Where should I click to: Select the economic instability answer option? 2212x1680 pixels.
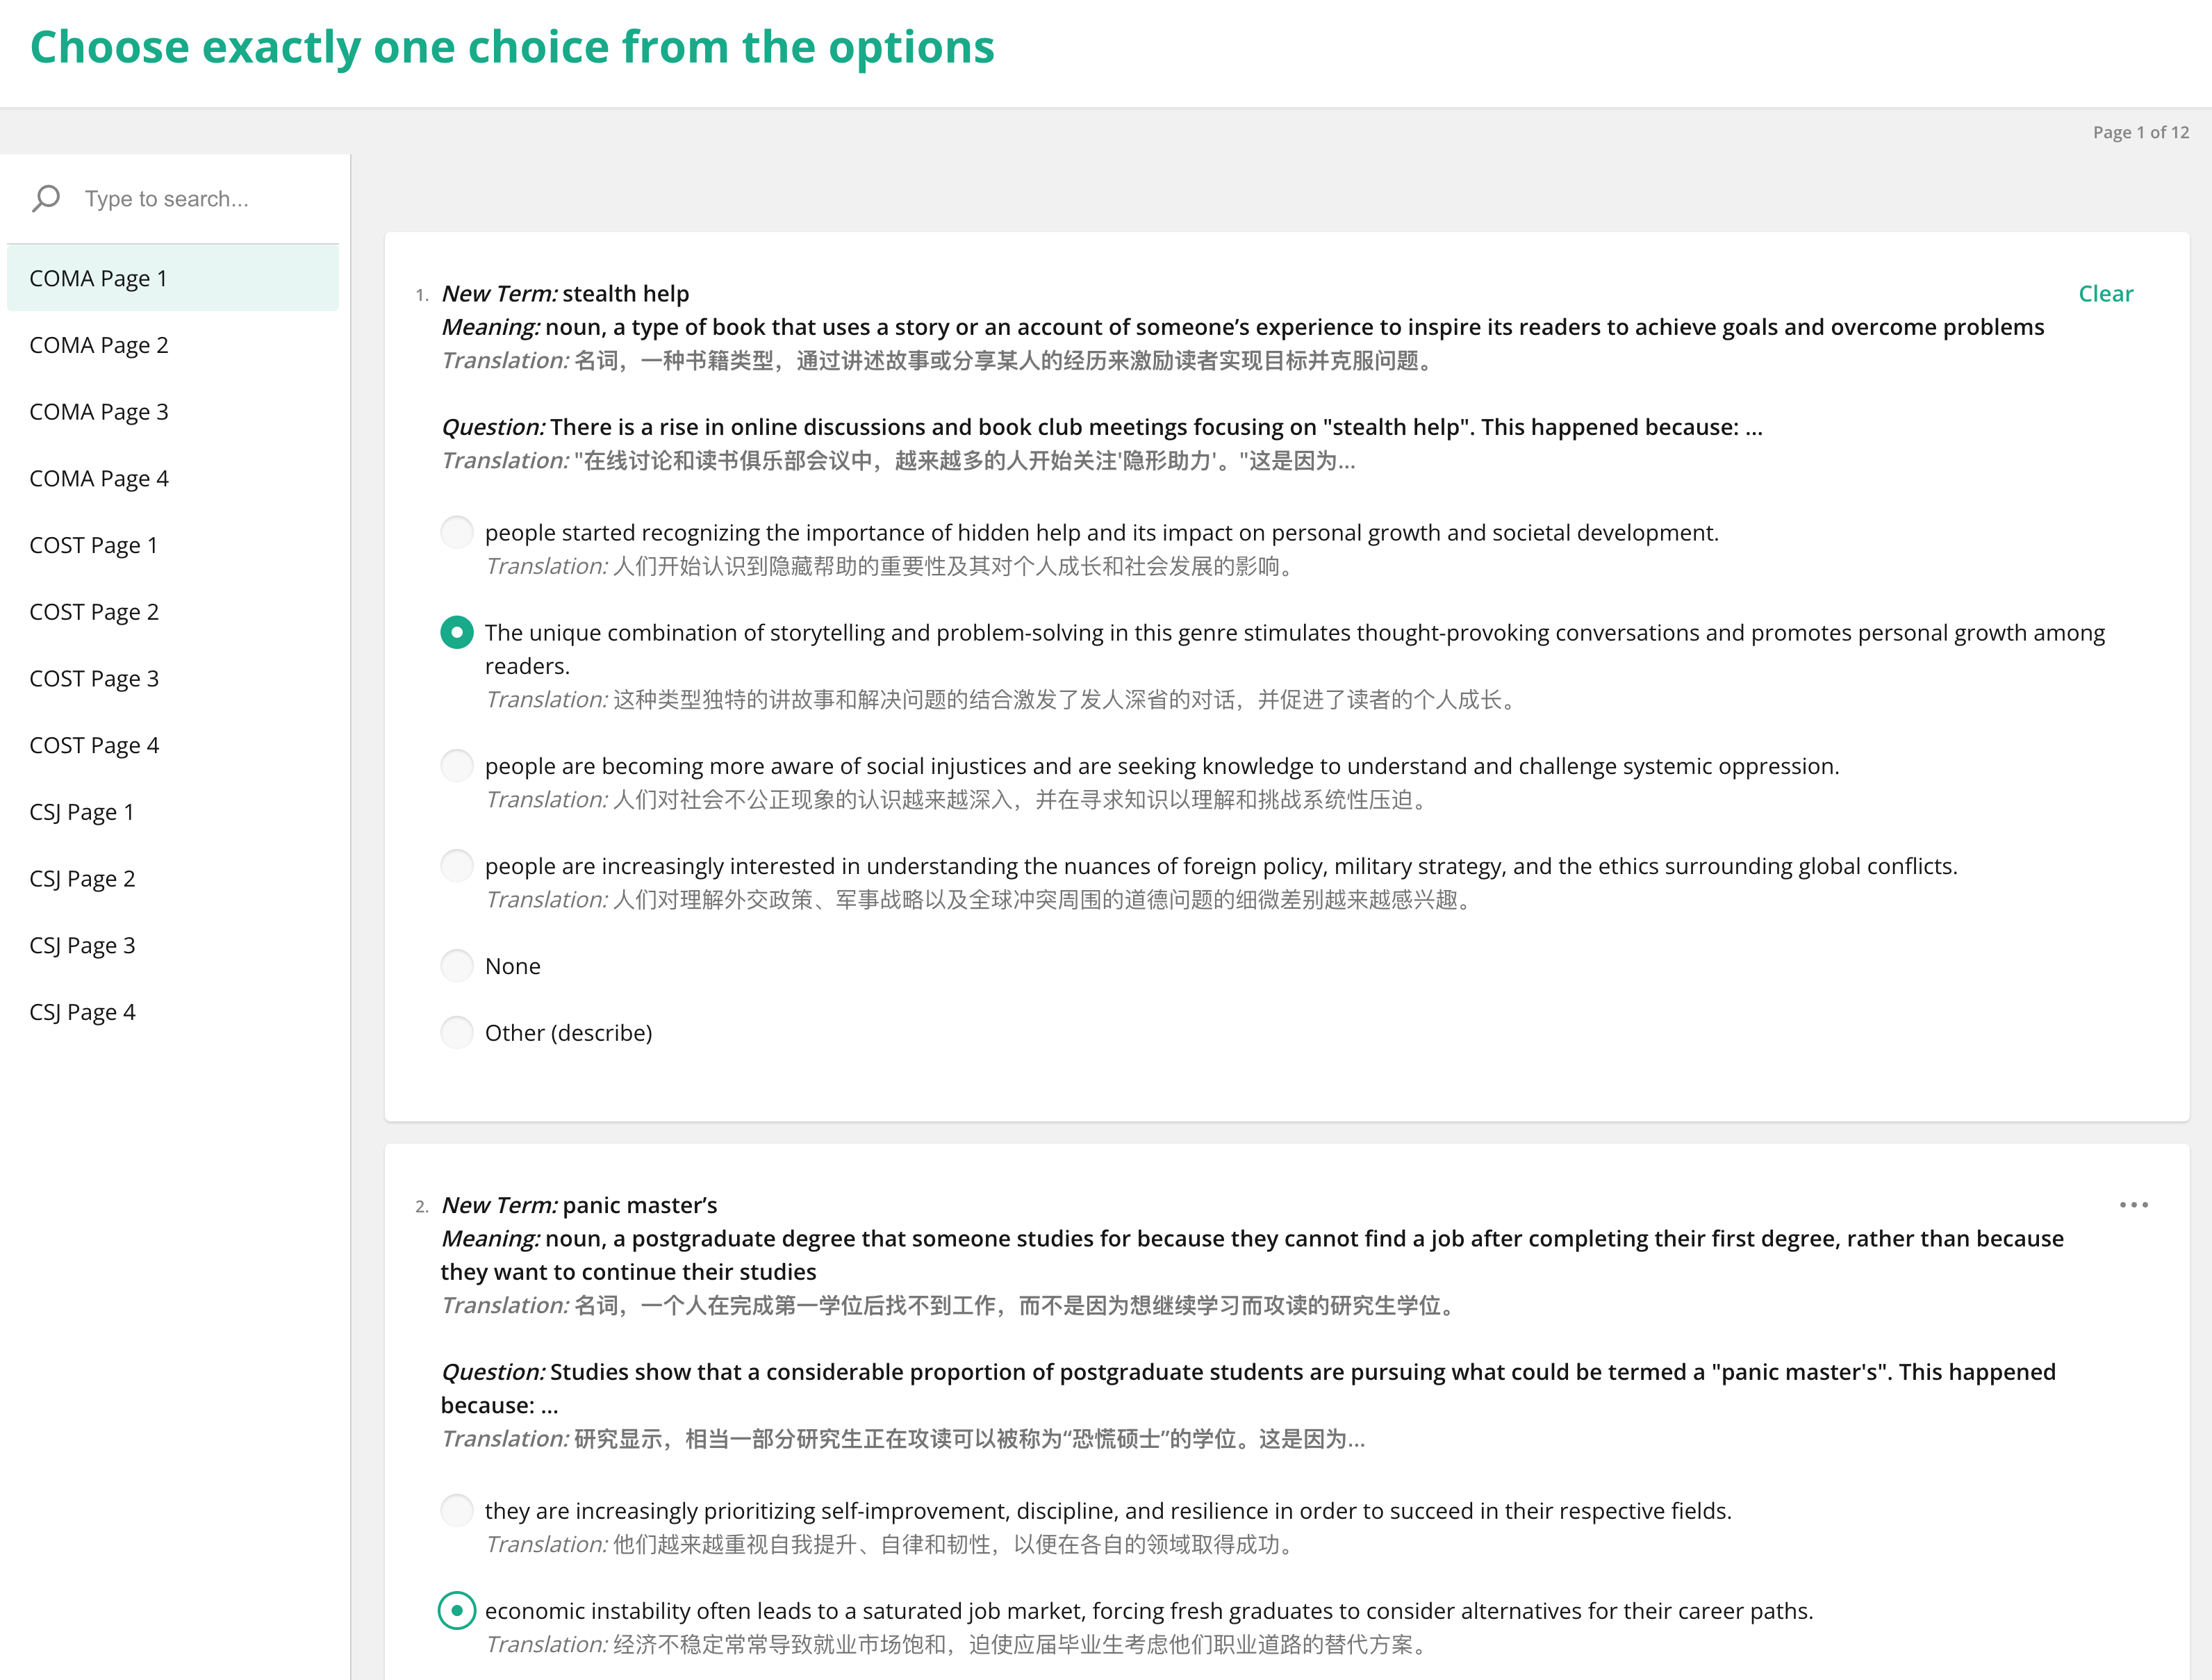pos(457,1610)
